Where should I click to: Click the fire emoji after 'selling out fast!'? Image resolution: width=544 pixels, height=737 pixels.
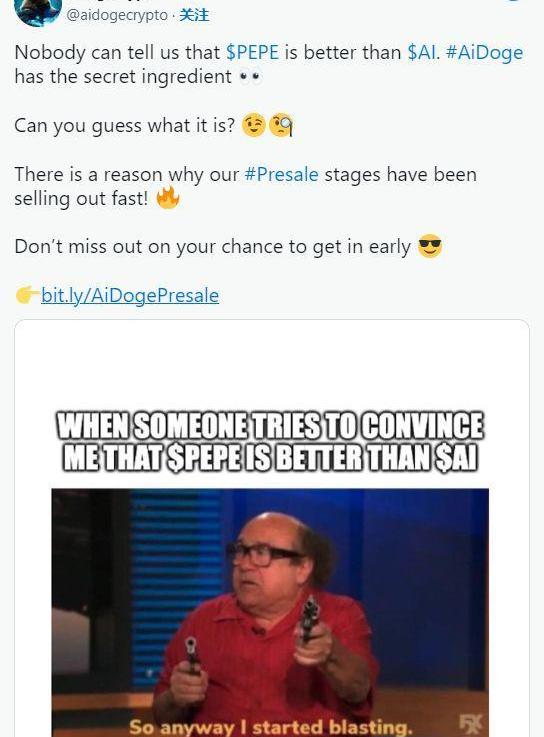168,197
